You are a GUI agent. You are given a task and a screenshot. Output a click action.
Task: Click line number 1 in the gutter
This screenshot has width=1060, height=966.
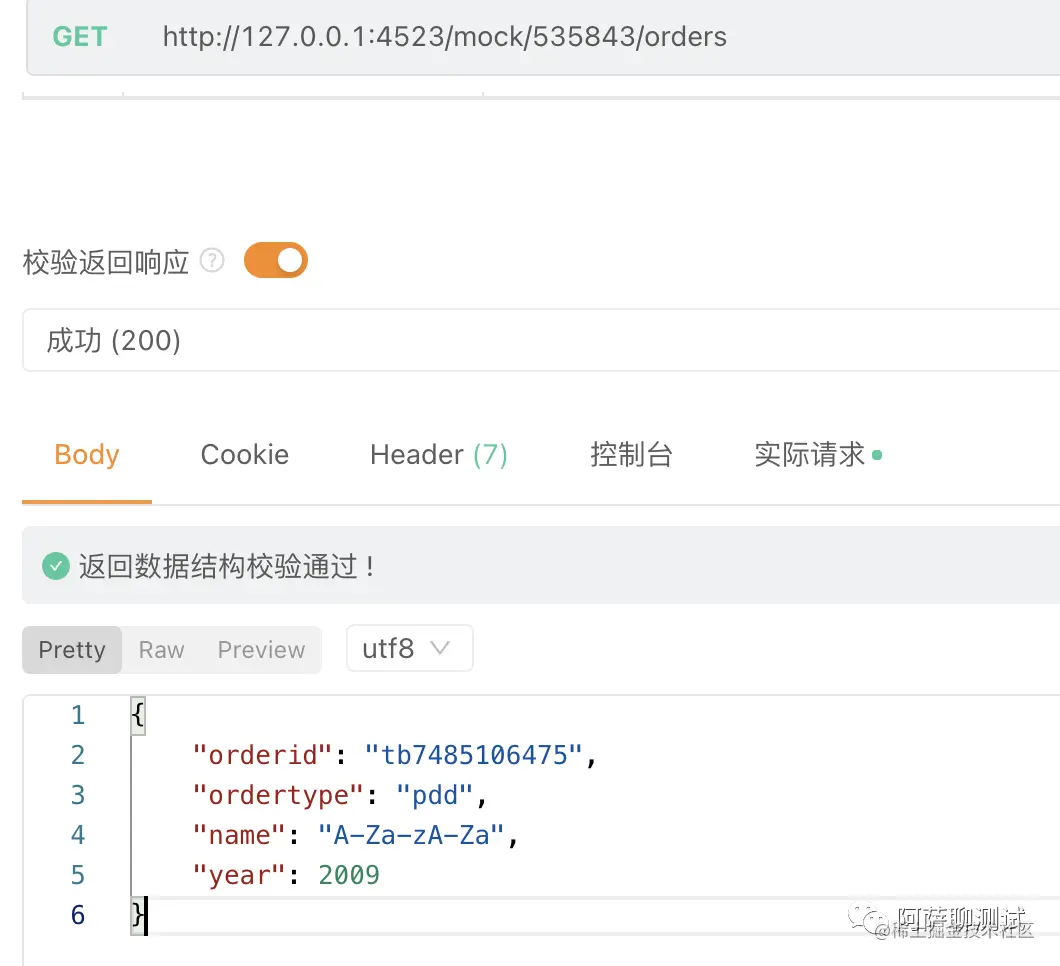(78, 715)
